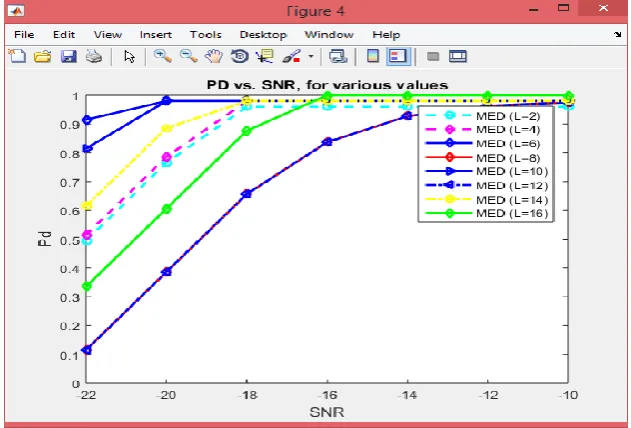Image resolution: width=631 pixels, height=428 pixels.
Task: Print the figure with the printer icon
Action: (94, 56)
